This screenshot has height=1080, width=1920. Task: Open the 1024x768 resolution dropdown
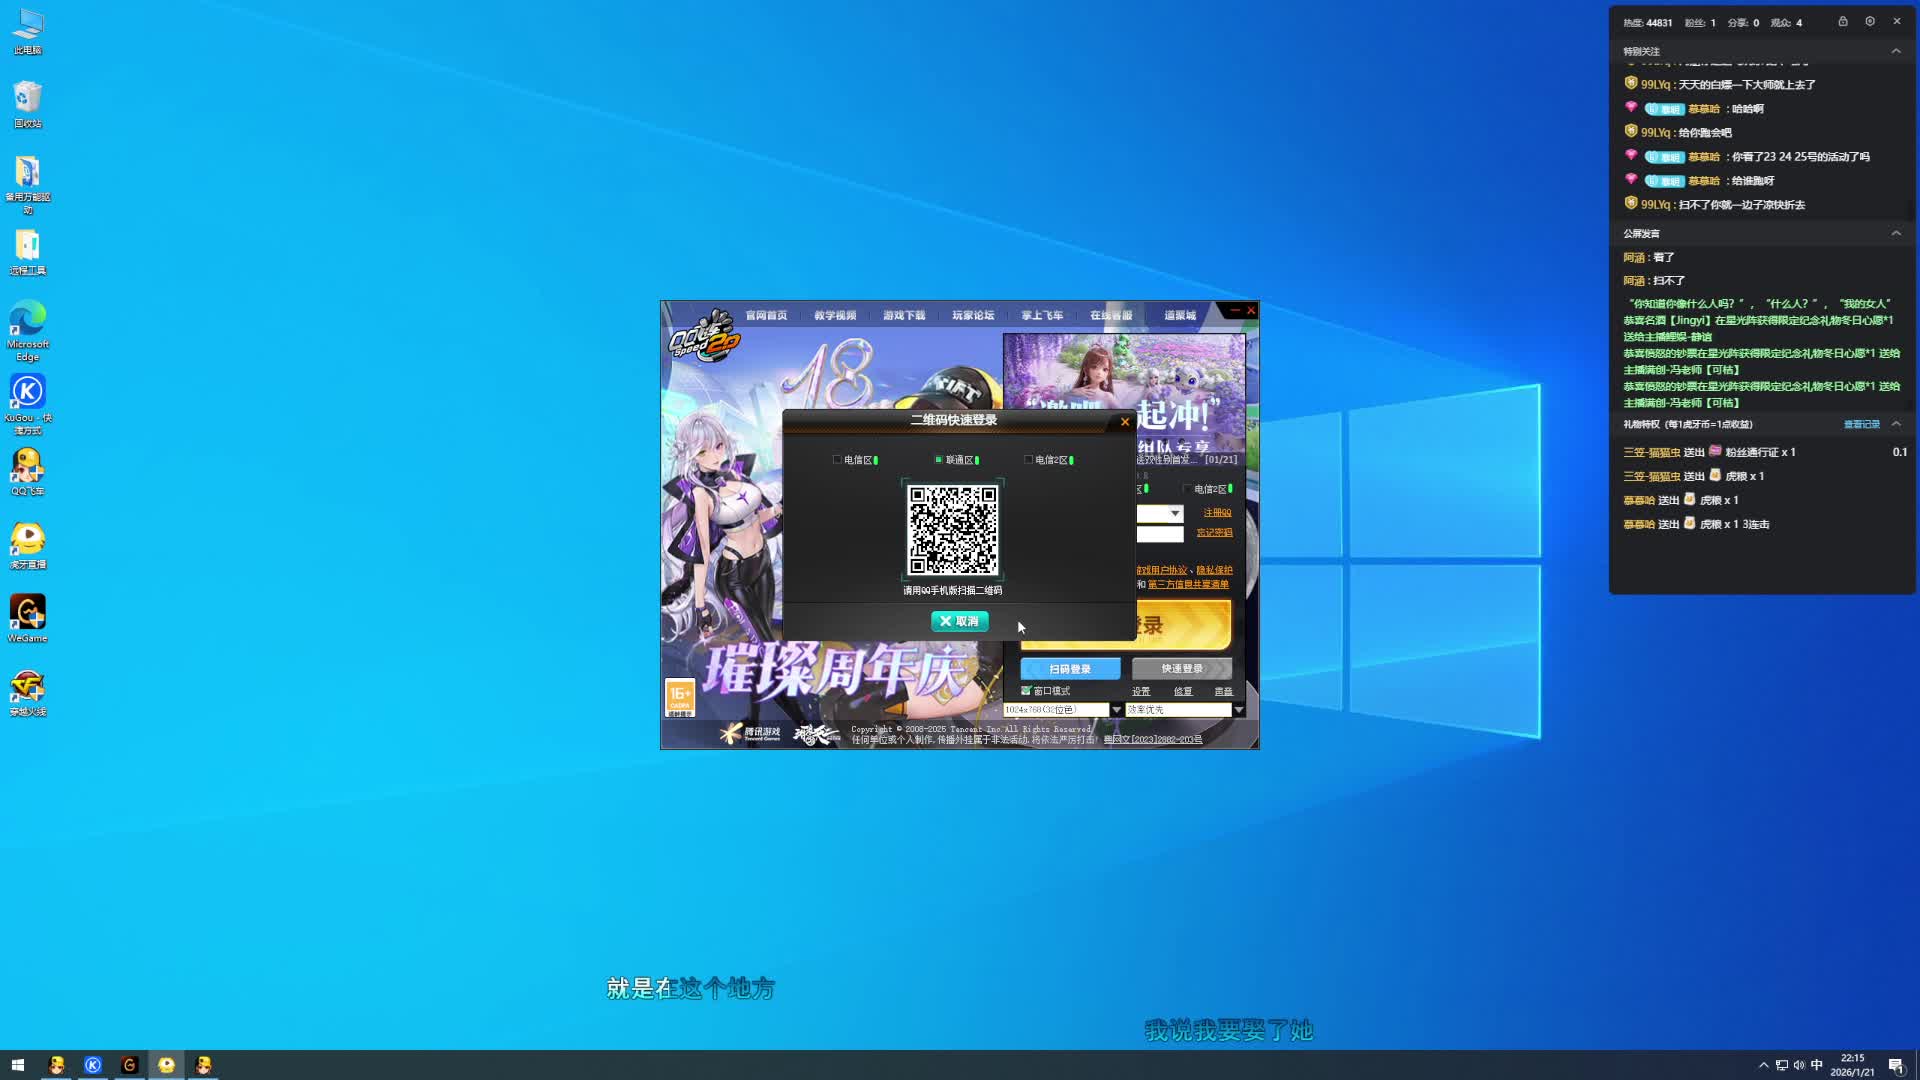click(x=1117, y=710)
